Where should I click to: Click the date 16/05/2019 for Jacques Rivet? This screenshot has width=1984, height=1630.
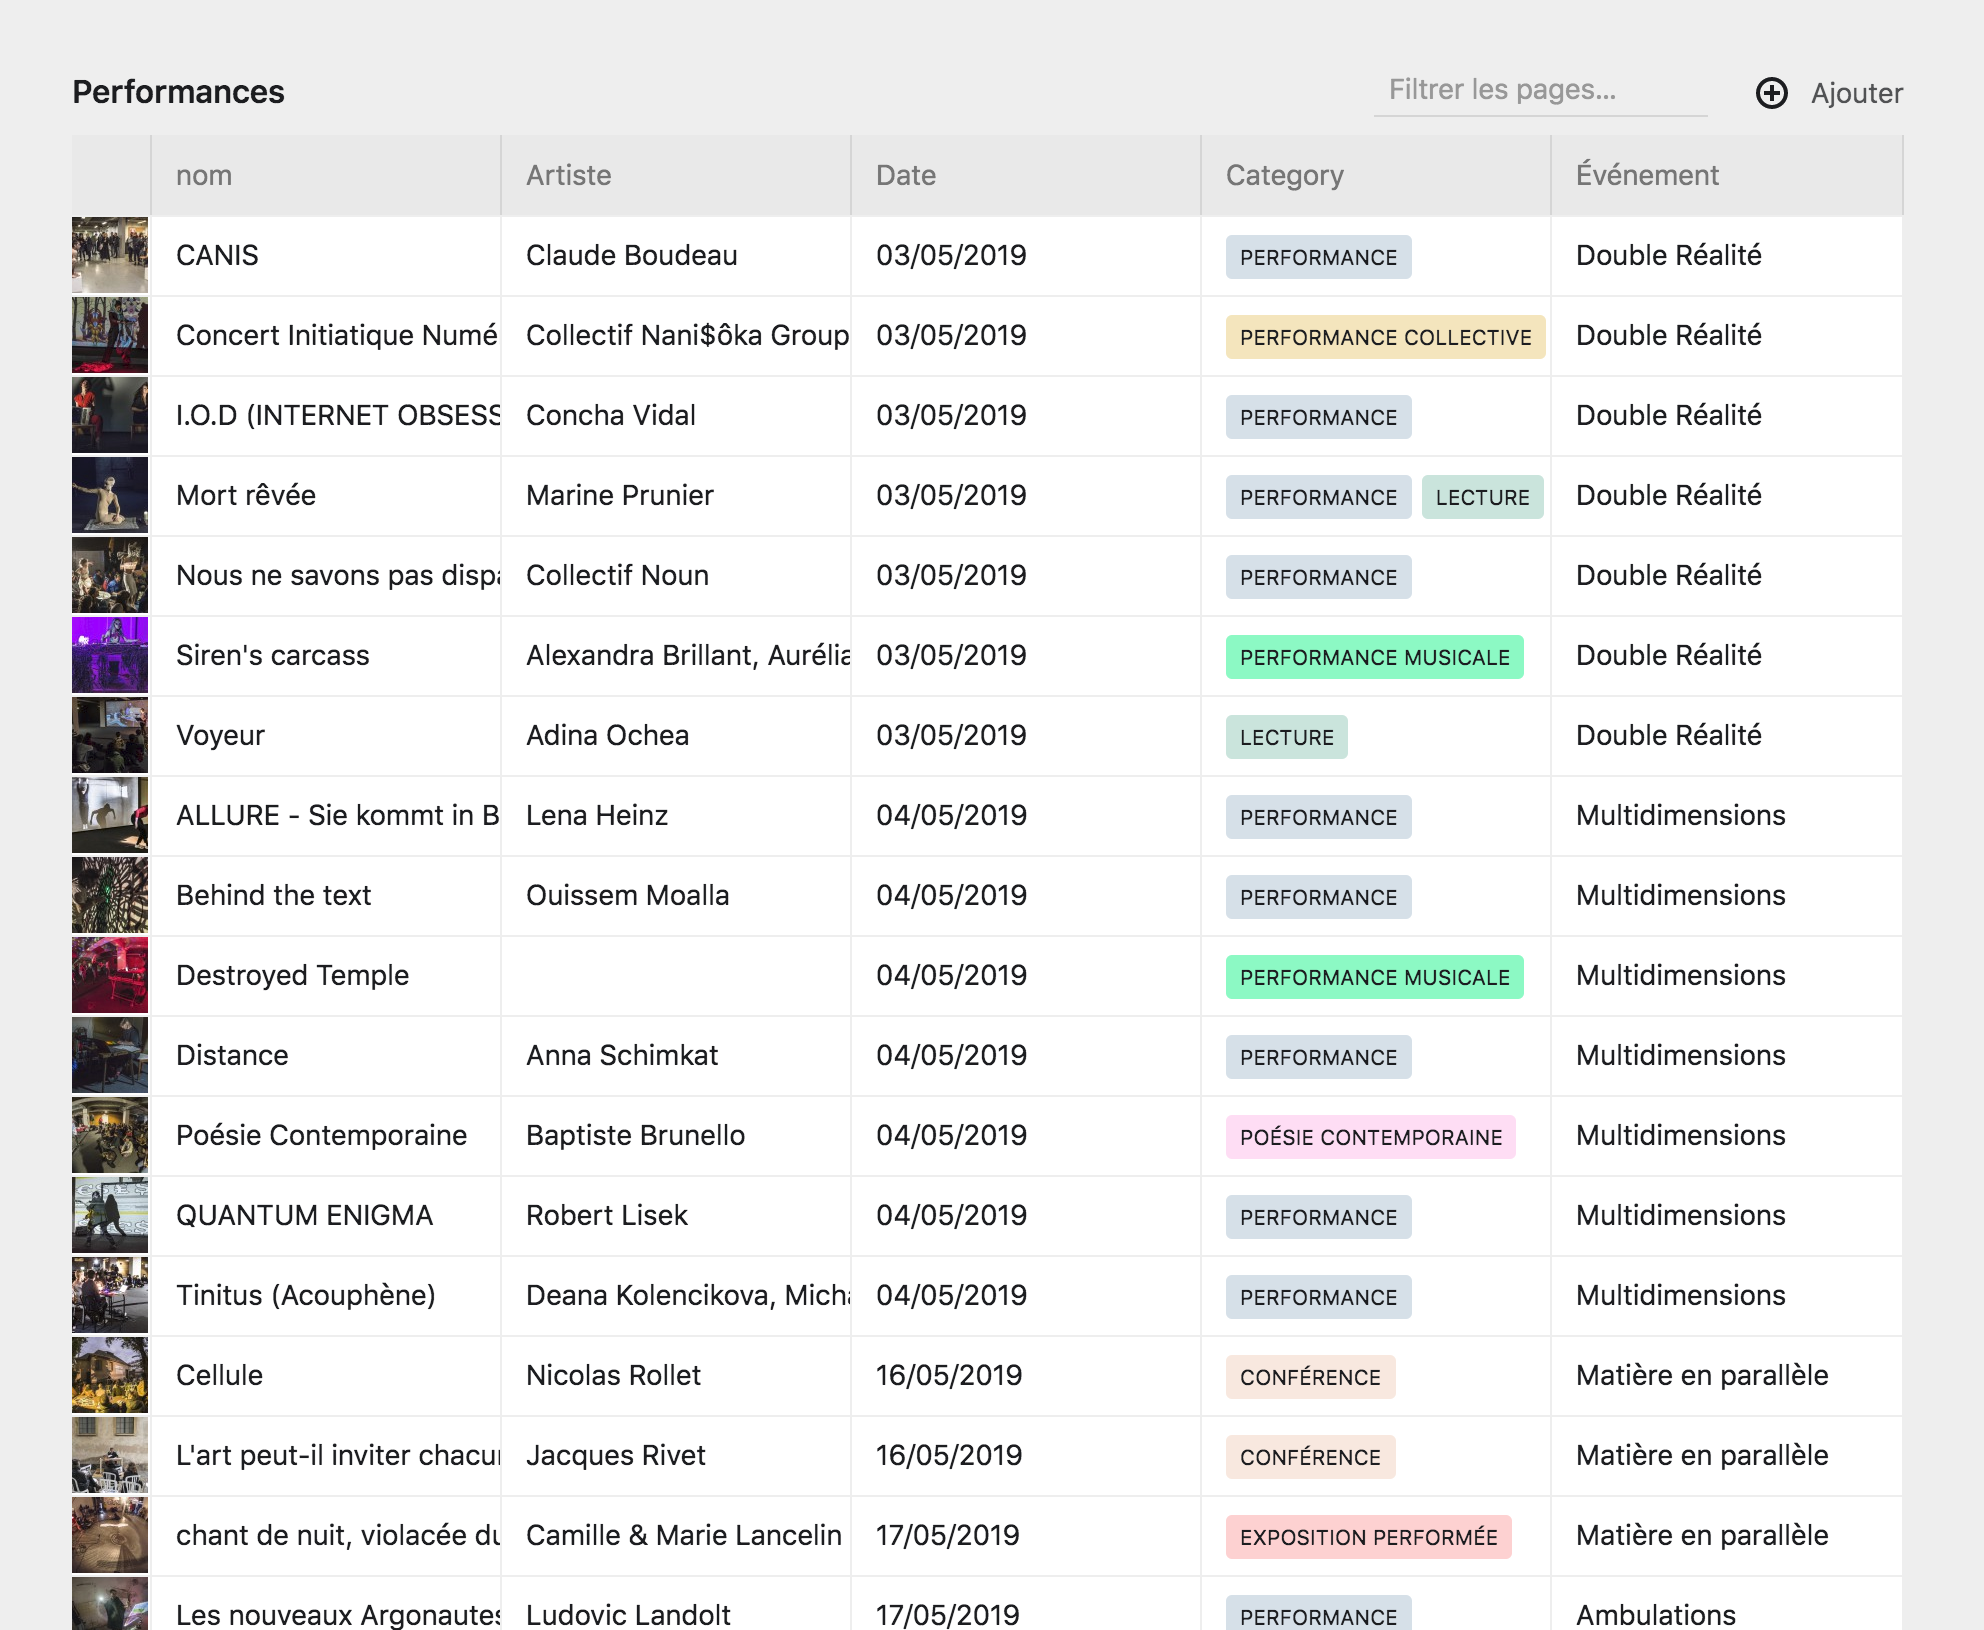click(x=948, y=1456)
